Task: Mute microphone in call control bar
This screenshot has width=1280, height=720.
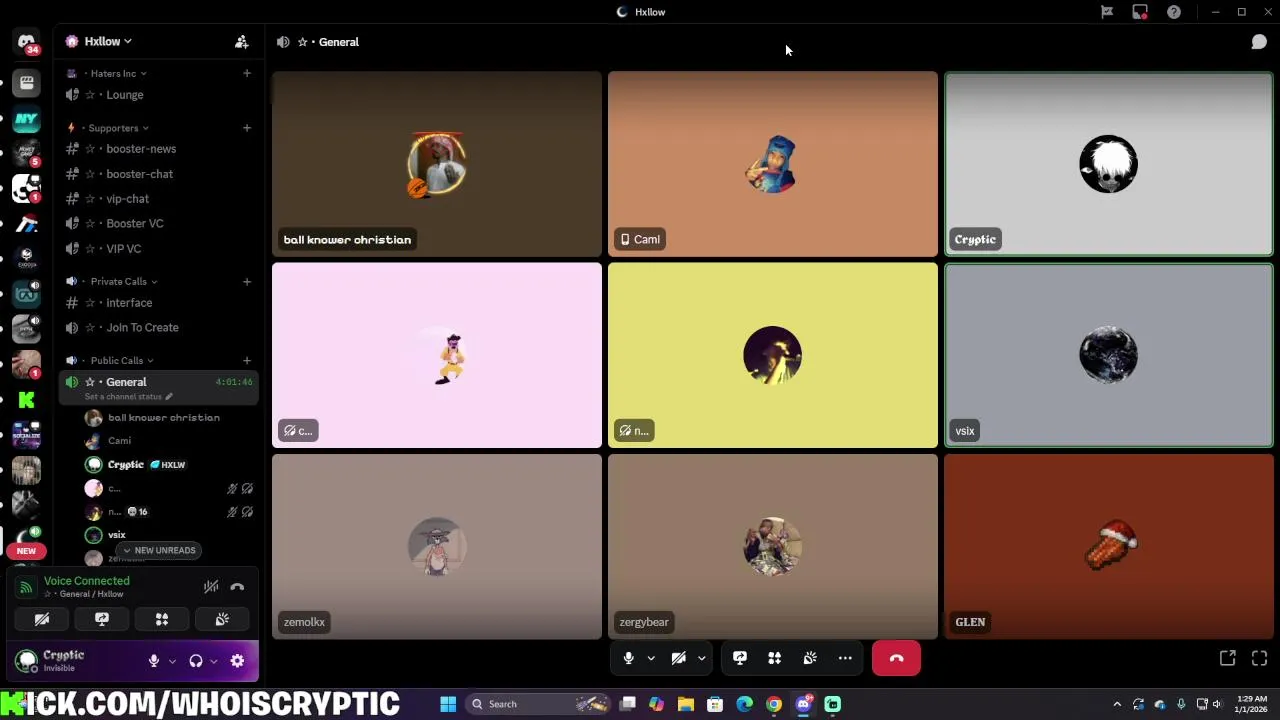Action: (628, 658)
